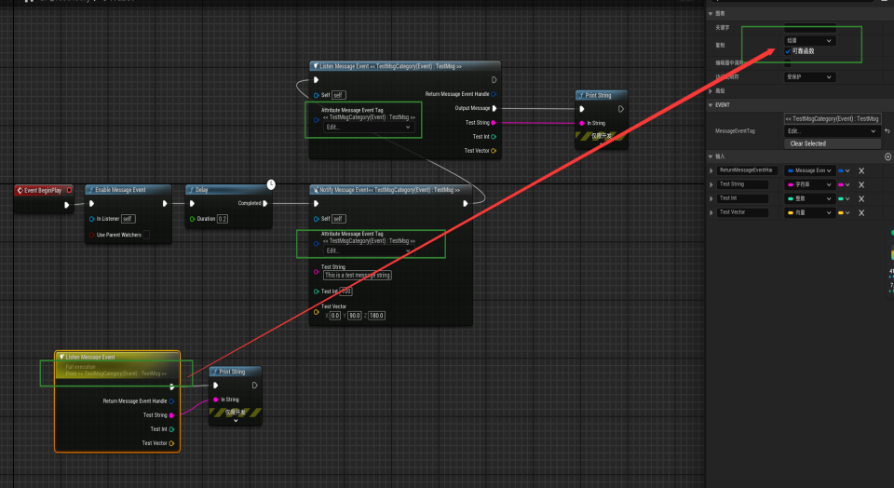Viewport: 894px width, 488px height.
Task: Click the Duration 0.2 value field
Action: tap(222, 219)
